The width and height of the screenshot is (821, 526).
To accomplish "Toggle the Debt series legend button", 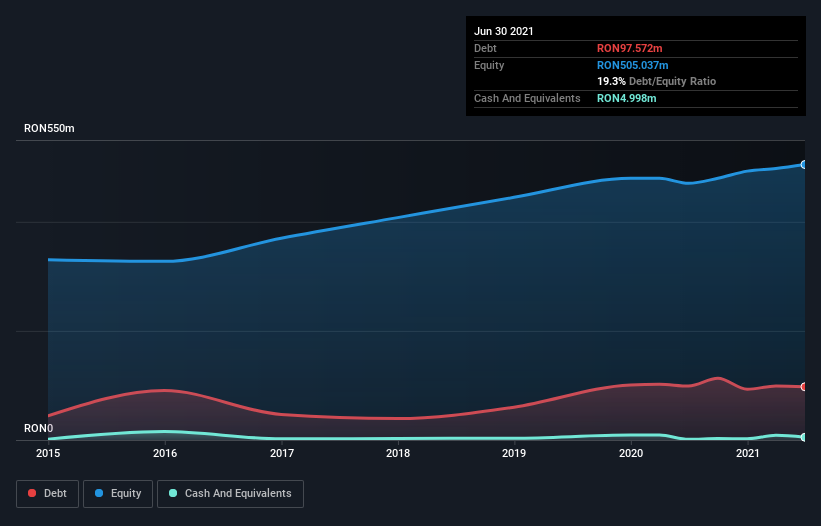I will tap(48, 494).
